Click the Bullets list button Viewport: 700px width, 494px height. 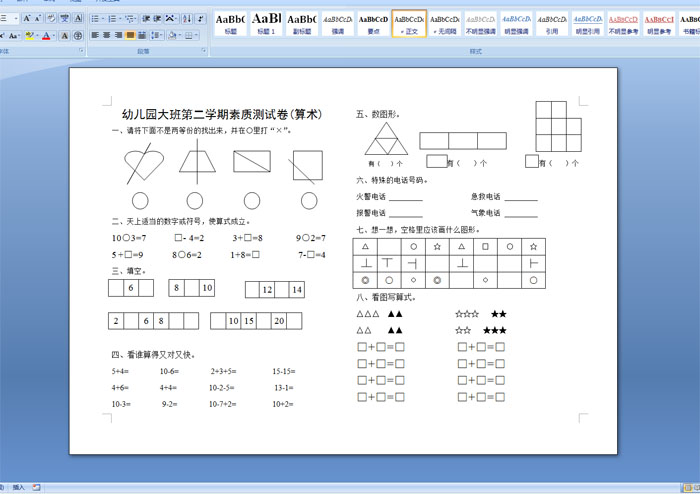coord(95,18)
